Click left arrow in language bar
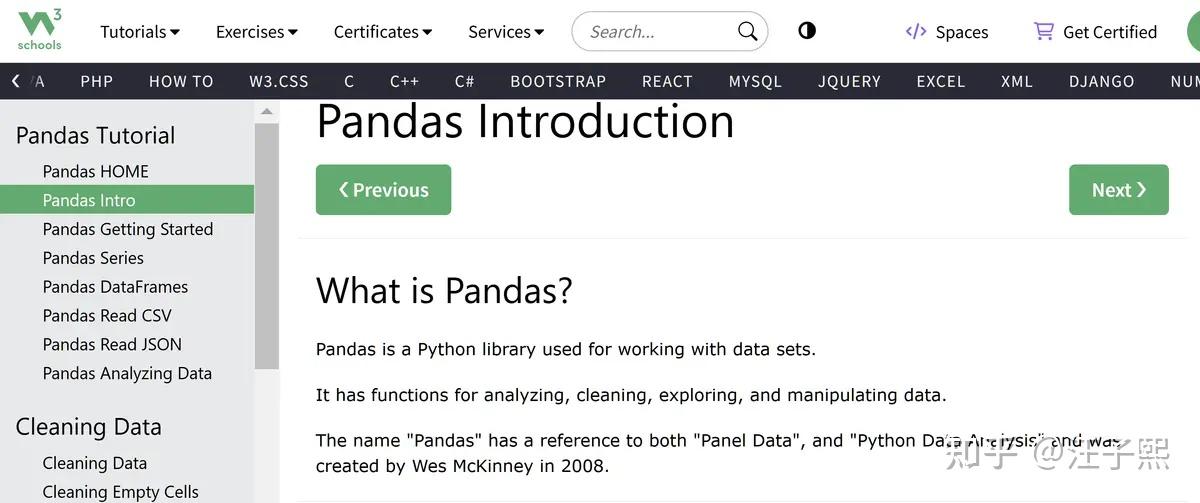The image size is (1200, 503). tap(15, 81)
